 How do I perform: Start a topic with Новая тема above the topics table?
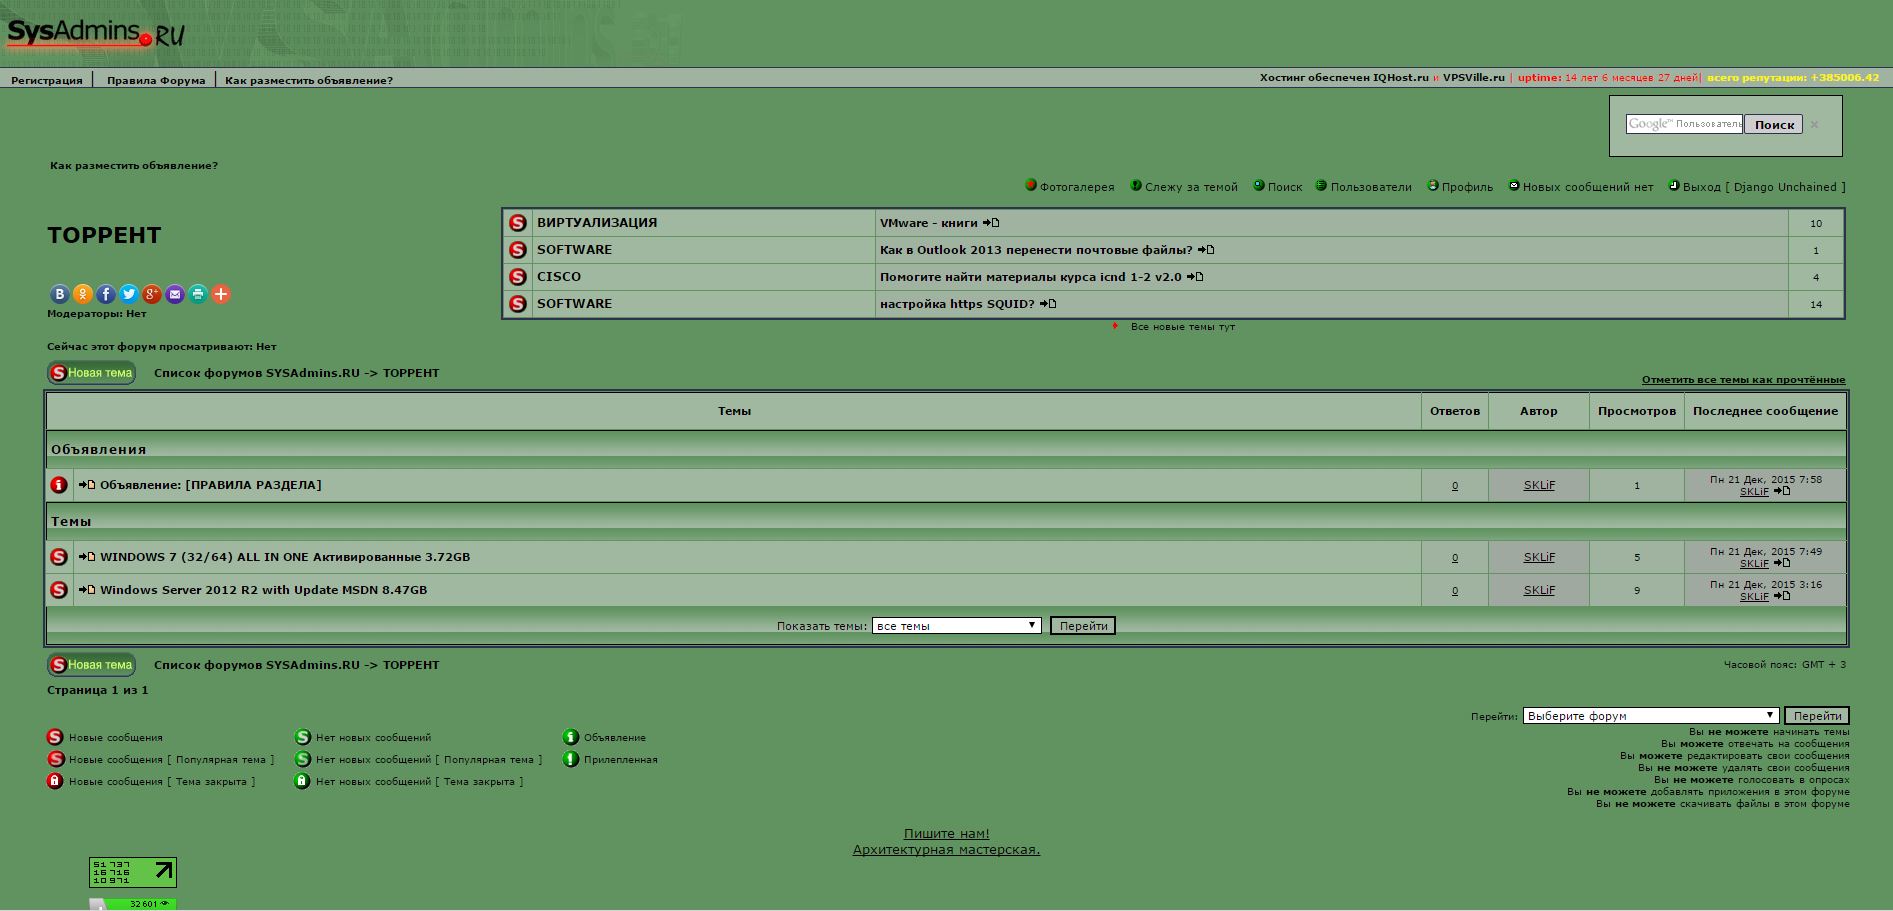(x=91, y=373)
